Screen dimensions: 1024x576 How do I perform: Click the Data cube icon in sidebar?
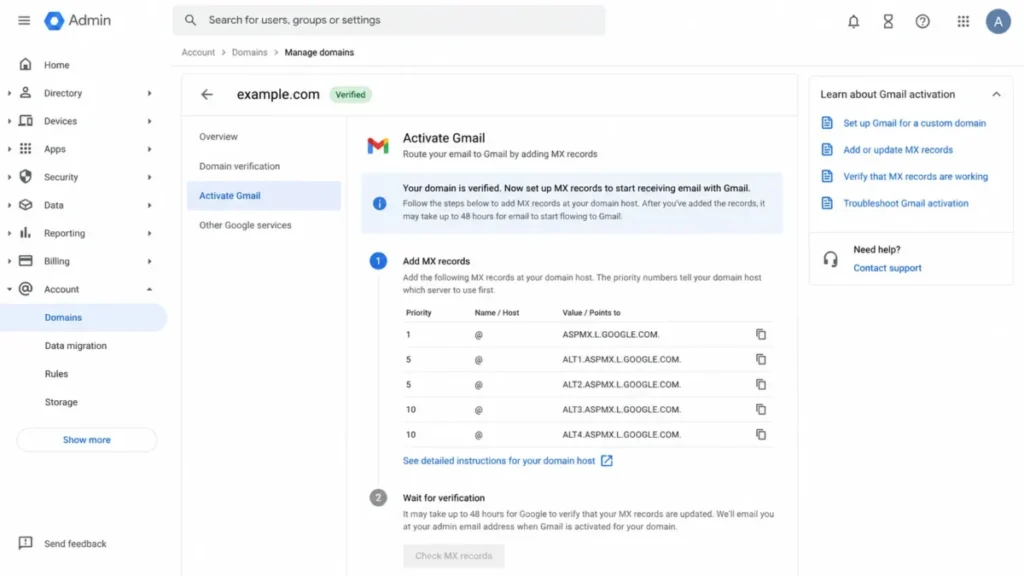pyautogui.click(x=25, y=204)
